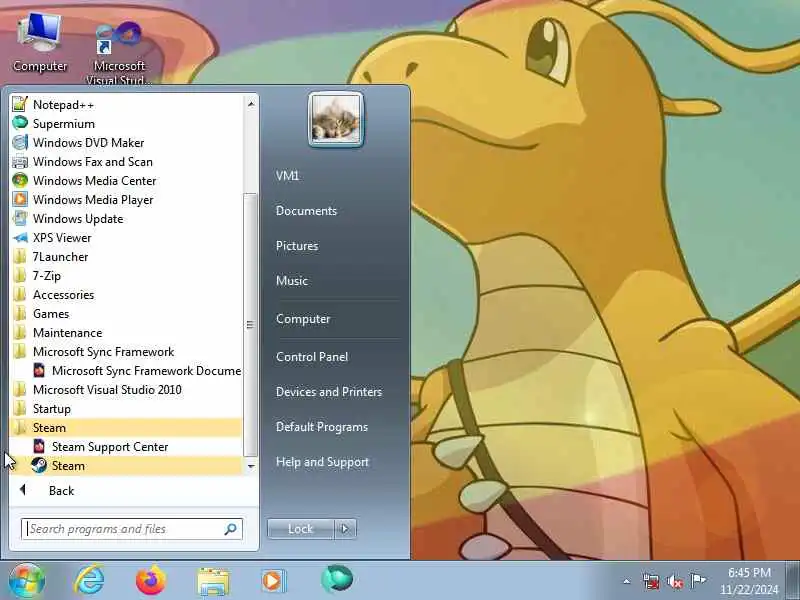Click the Lock button
The width and height of the screenshot is (800, 600).
click(301, 529)
